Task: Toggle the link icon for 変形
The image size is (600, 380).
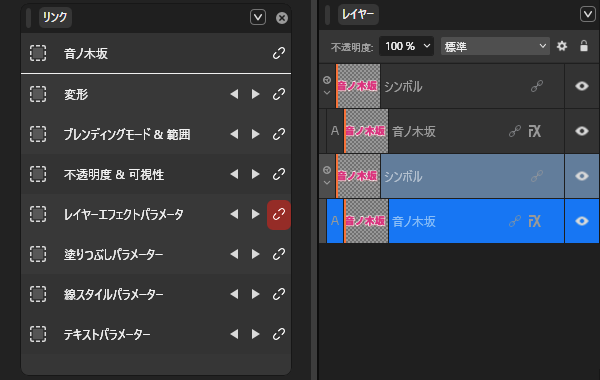Action: click(x=279, y=94)
